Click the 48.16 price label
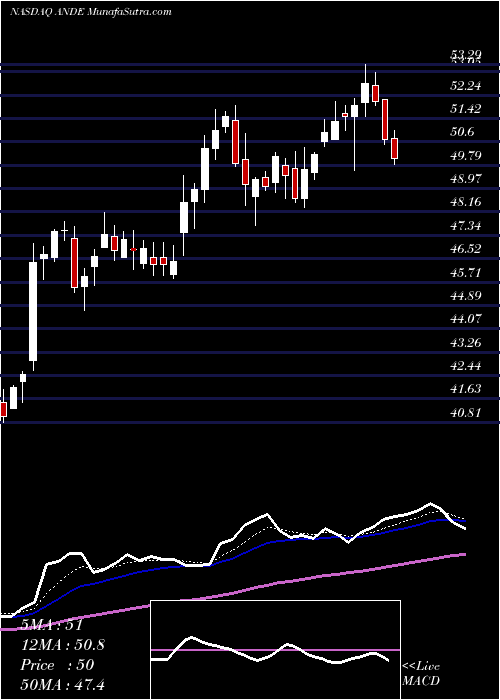The image size is (500, 700). 465,202
